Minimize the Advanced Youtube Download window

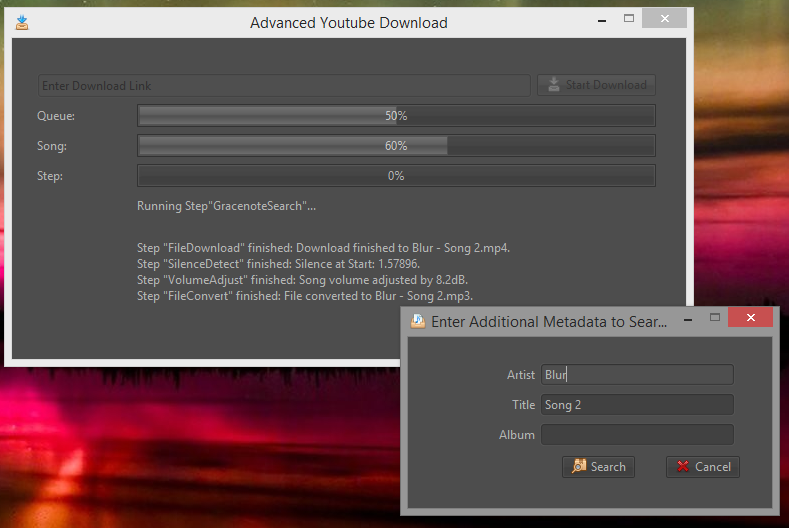(602, 20)
